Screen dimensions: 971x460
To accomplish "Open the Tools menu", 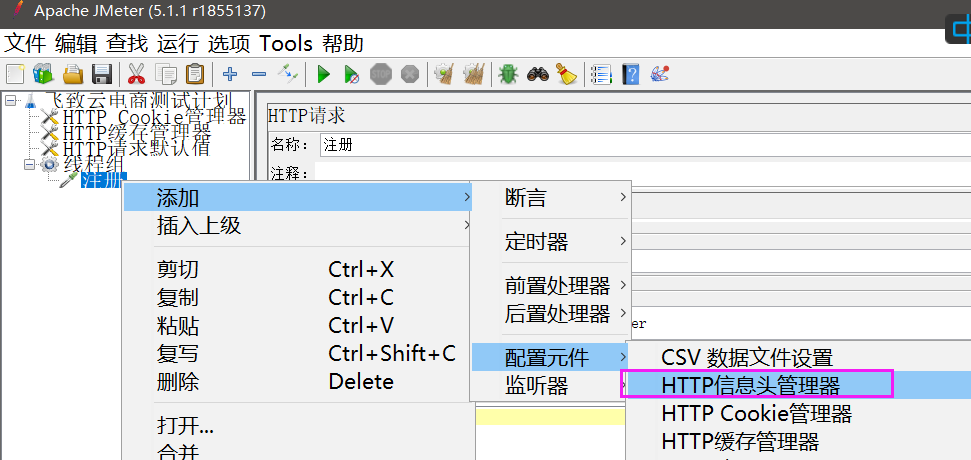I will [285, 44].
